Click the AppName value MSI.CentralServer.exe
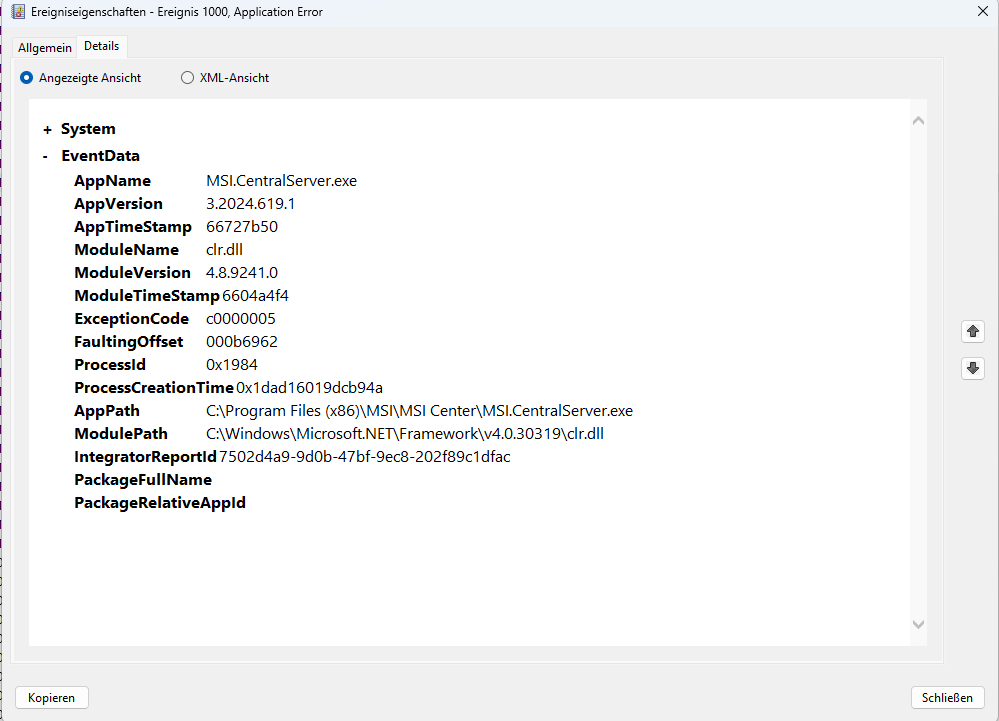Viewport: 999px width, 721px height. coord(281,181)
